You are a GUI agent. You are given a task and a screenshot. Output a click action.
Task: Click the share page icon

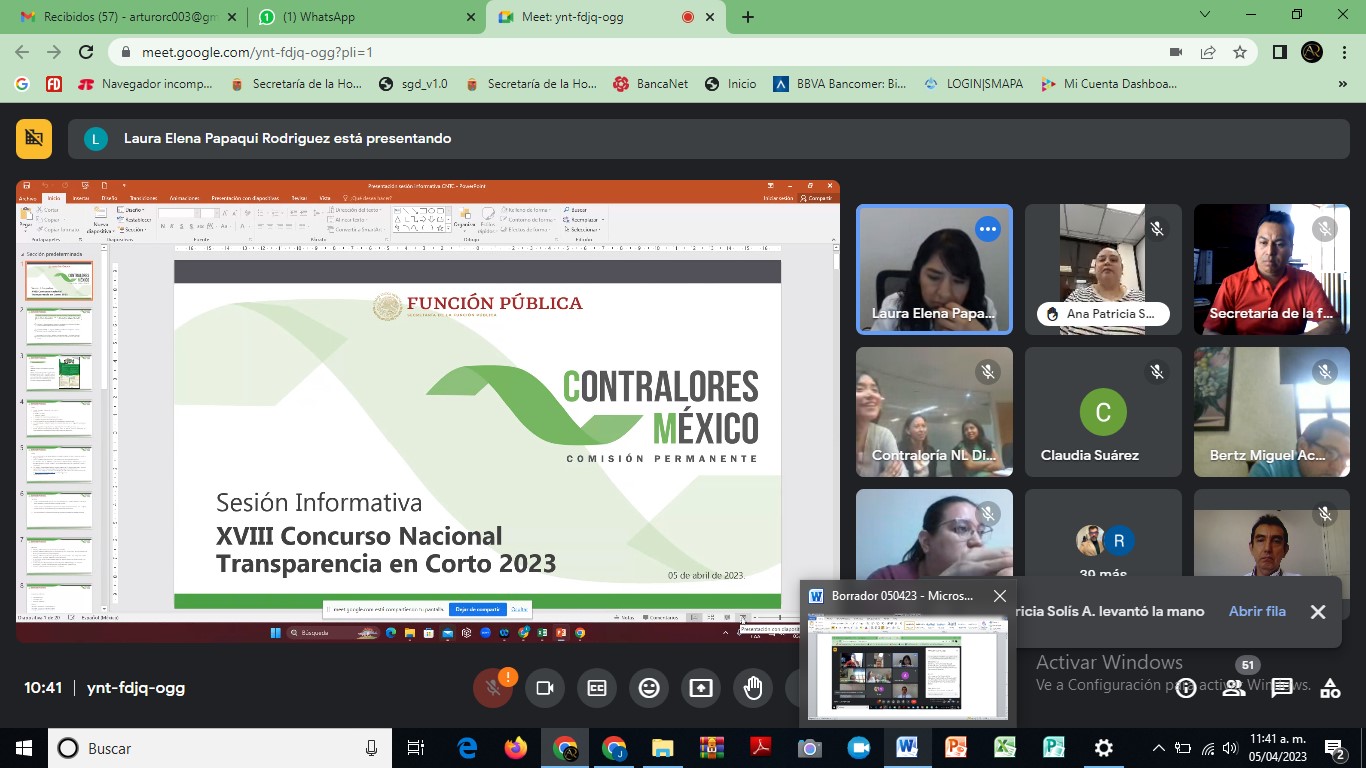pyautogui.click(x=1208, y=52)
